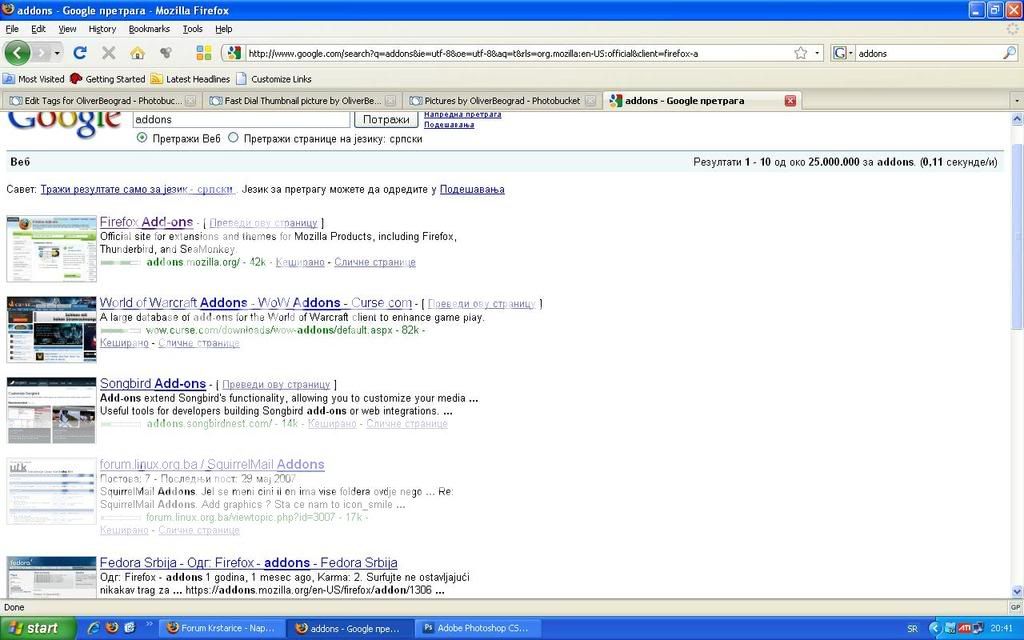The height and width of the screenshot is (640, 1024).
Task: Open the Bookmarks menu
Action: click(x=149, y=29)
